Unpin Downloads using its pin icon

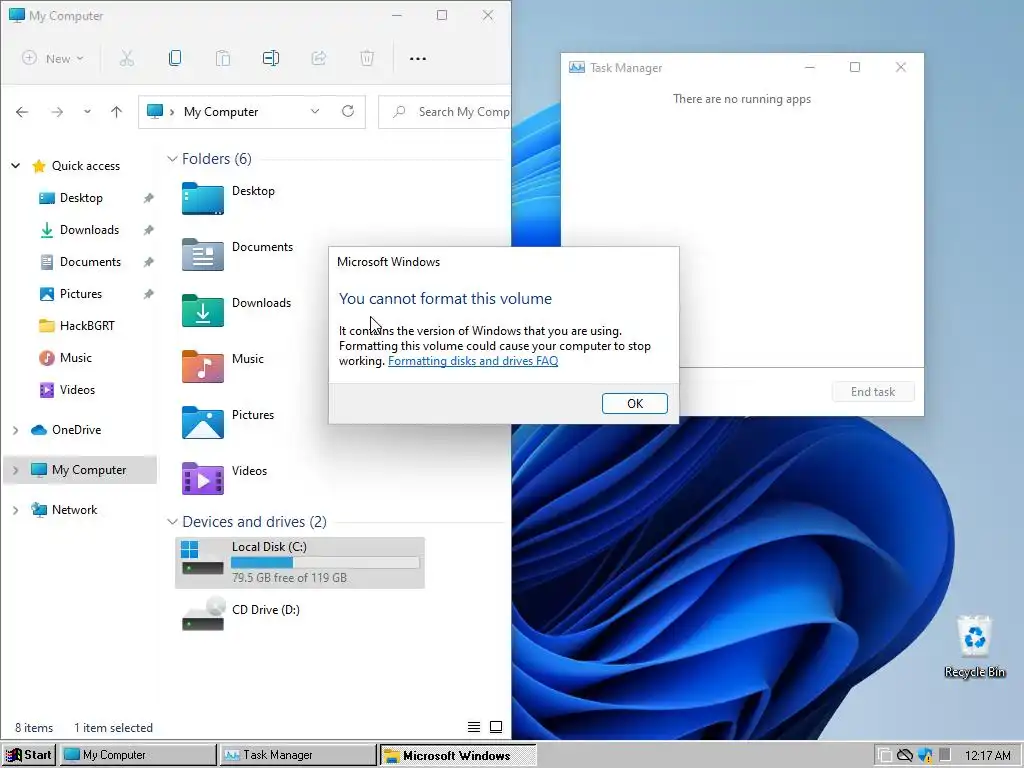point(148,230)
